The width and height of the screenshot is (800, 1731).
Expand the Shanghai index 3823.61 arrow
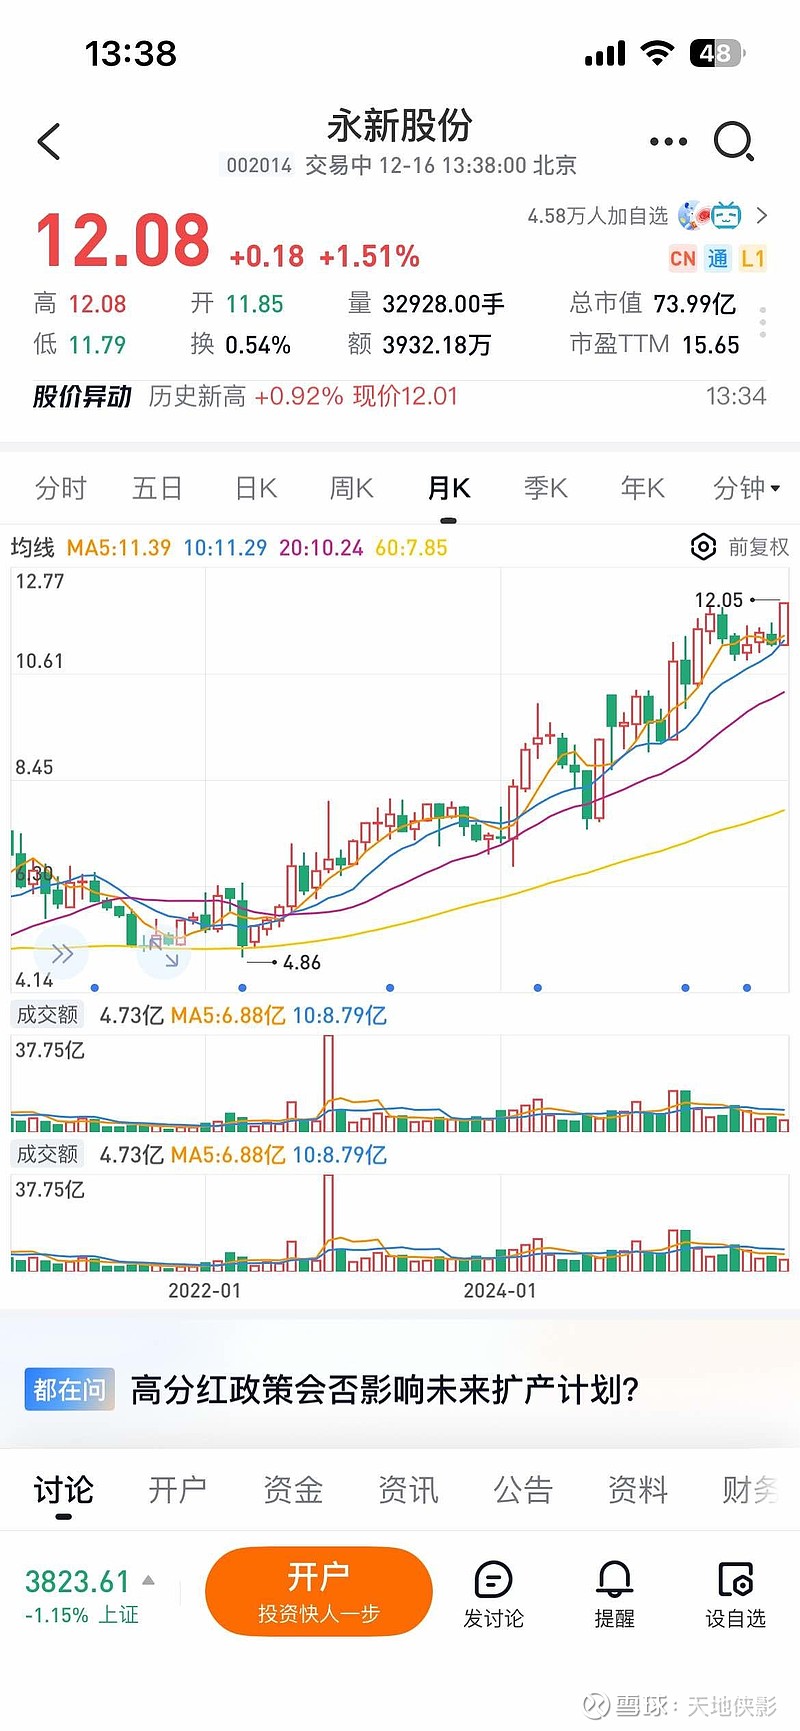click(x=149, y=1580)
